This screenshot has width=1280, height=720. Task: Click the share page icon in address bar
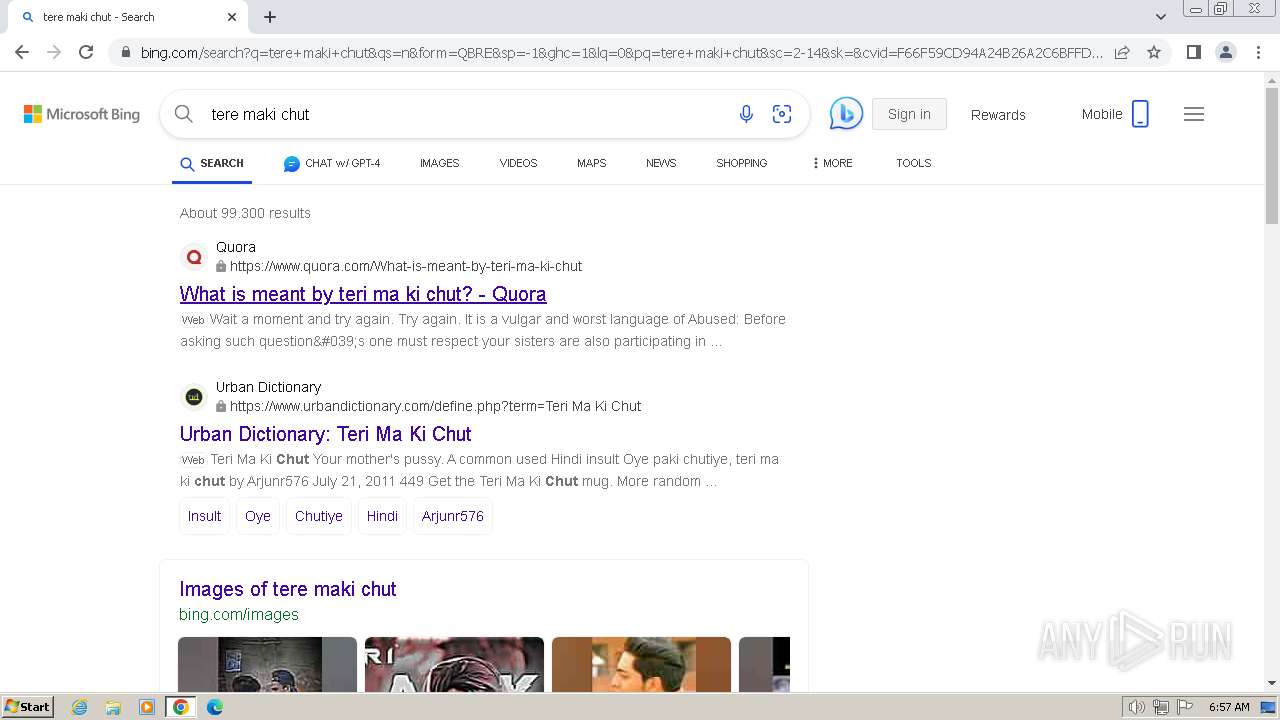1122,52
